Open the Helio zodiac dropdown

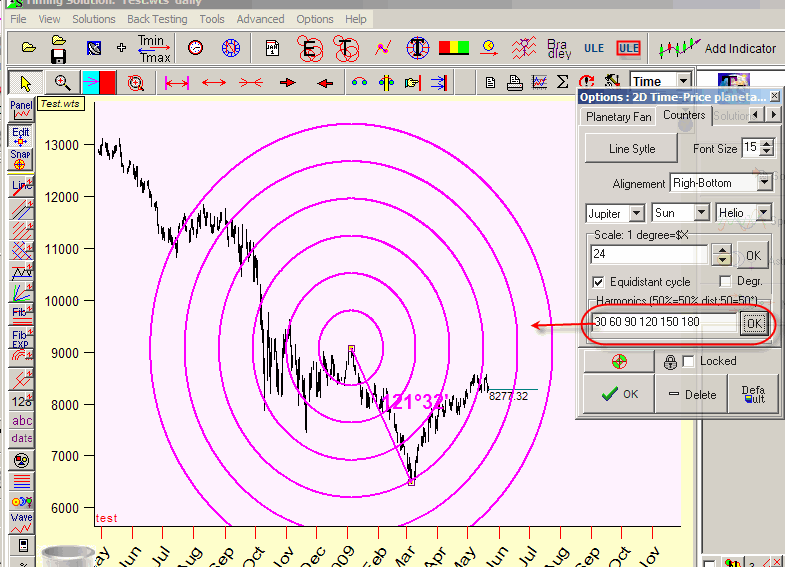[763, 213]
